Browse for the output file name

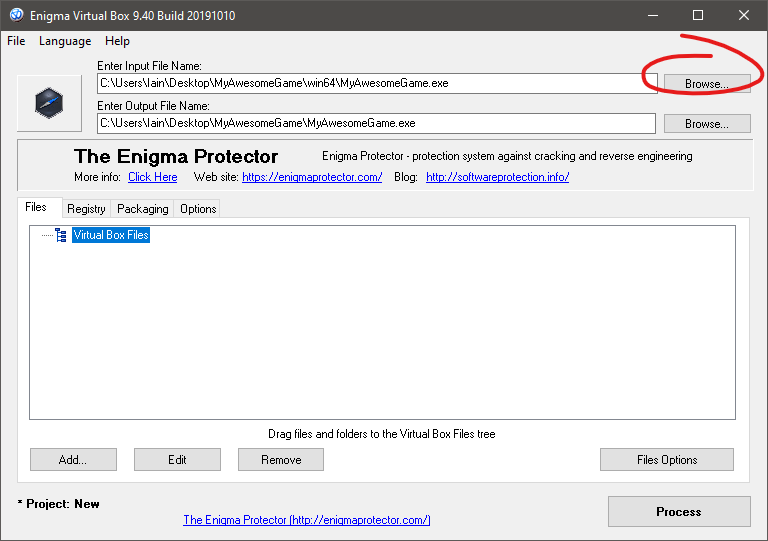coord(706,124)
